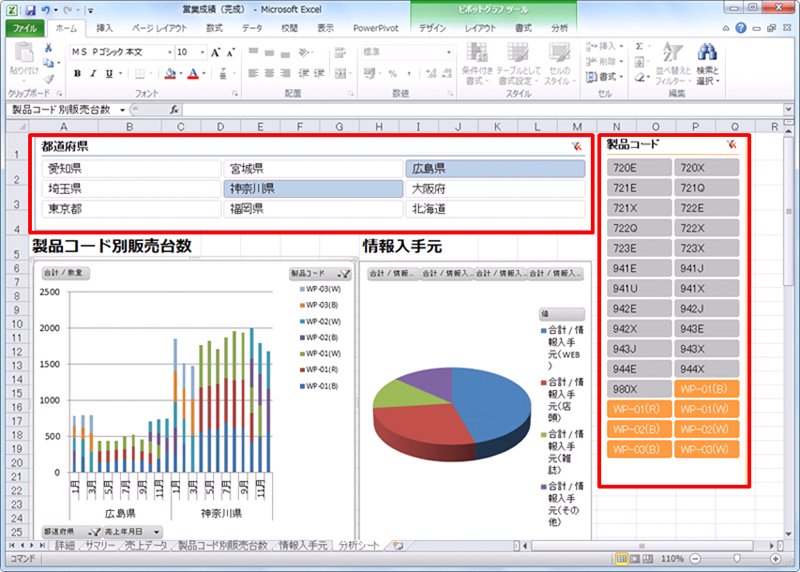Click the Undo icon in quick access toolbar
Viewport: 800px width, 572px height.
(x=45, y=10)
